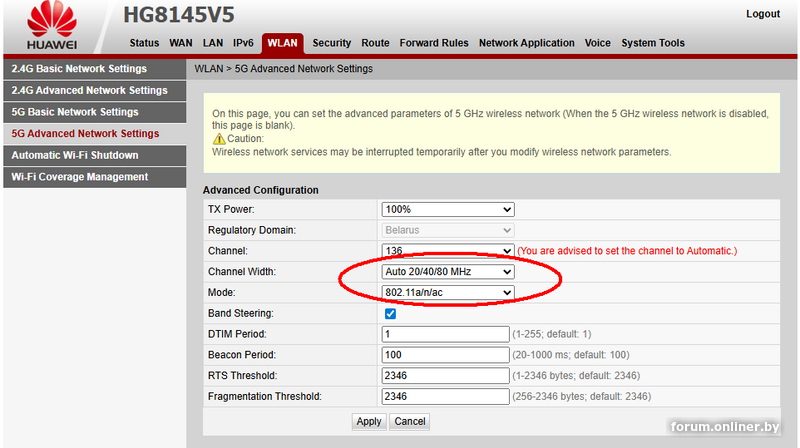Viewport: 800px width, 448px height.
Task: Select the WLAN tab
Action: 283,43
